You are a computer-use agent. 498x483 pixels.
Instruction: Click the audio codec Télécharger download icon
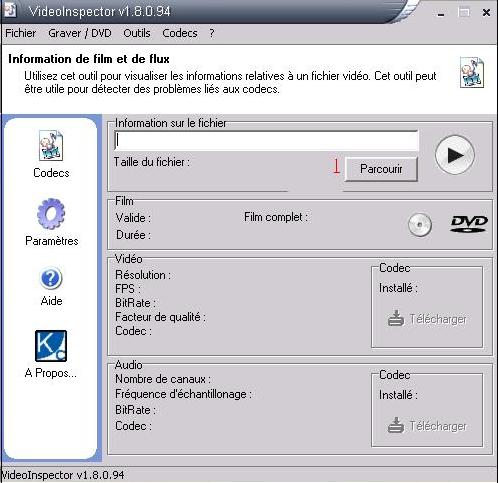pyautogui.click(x=396, y=425)
